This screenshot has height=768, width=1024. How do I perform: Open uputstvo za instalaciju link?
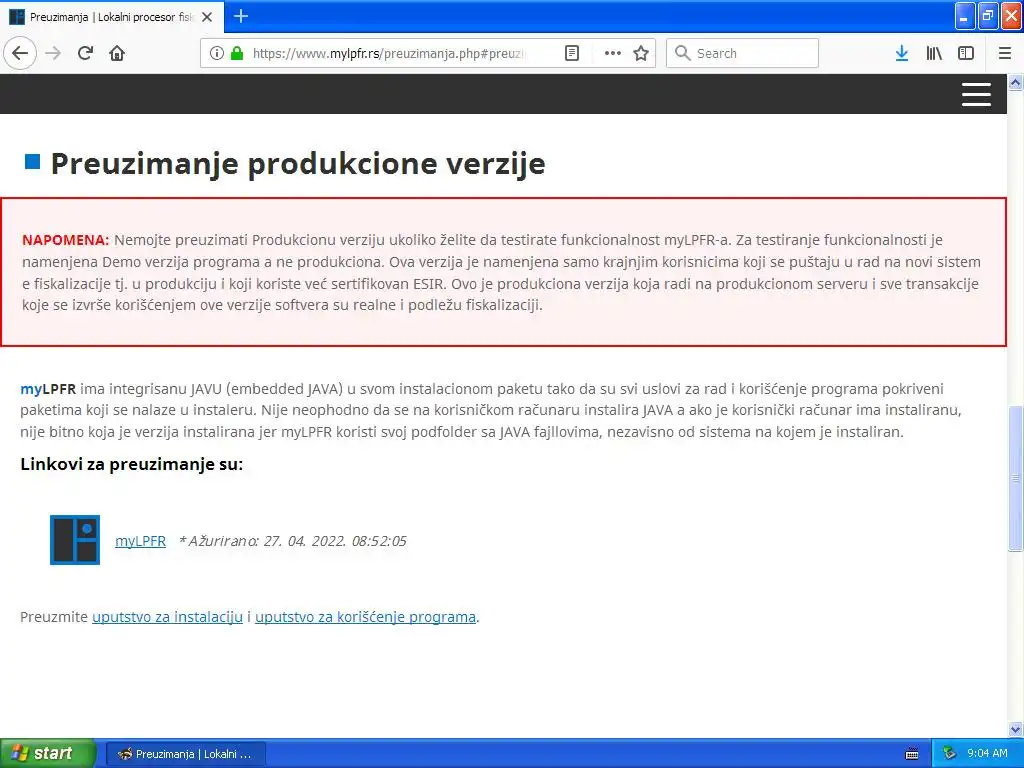coord(167,616)
